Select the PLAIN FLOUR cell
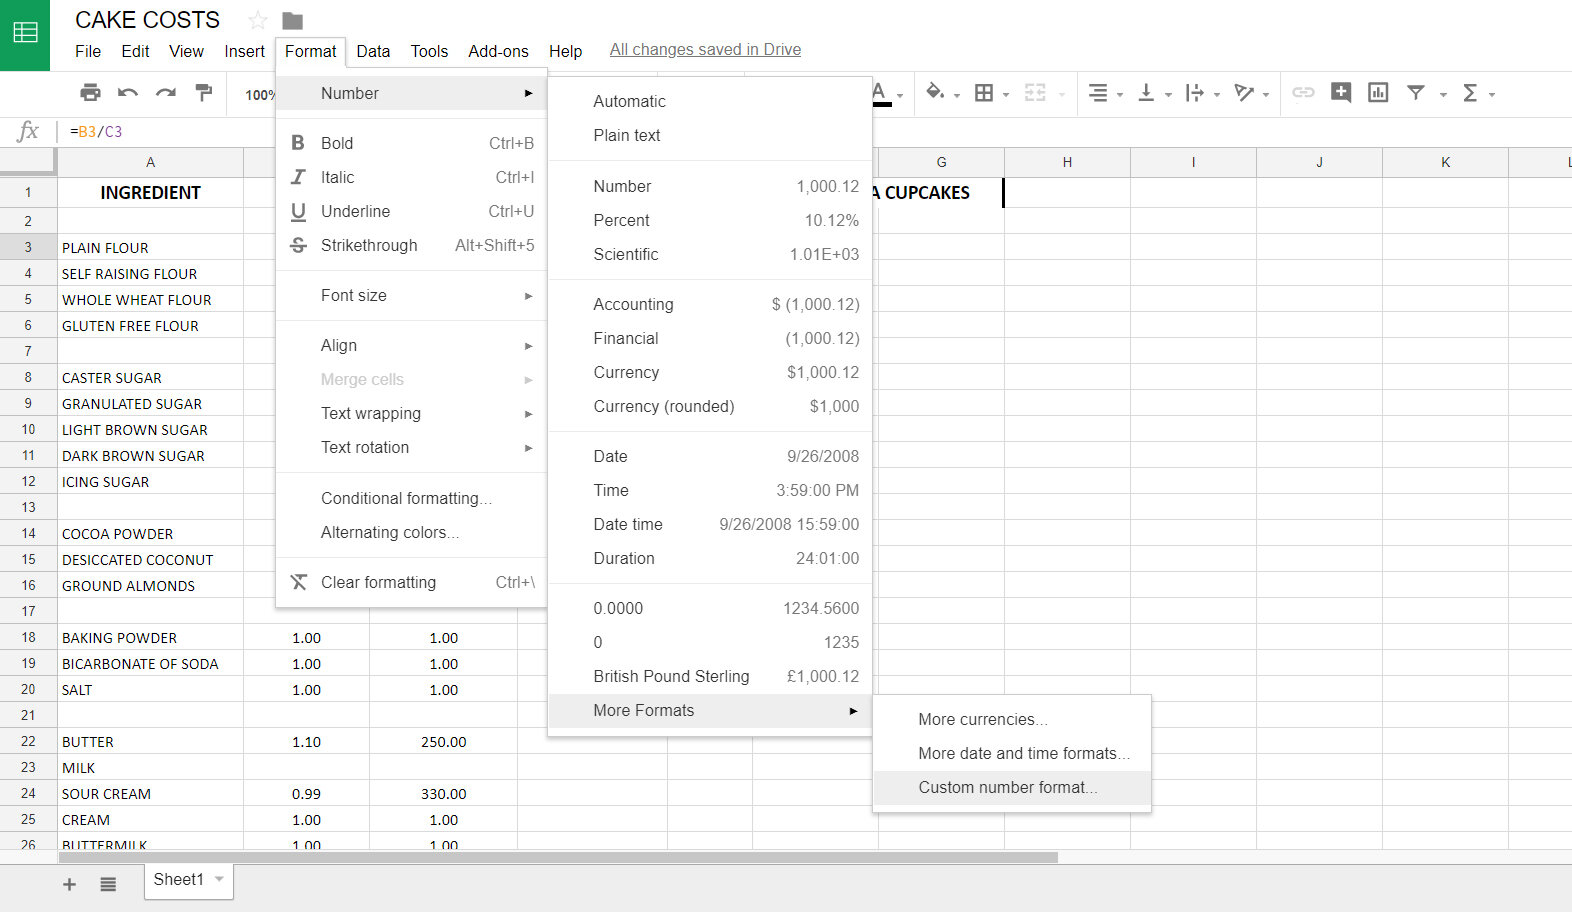 click(x=150, y=247)
